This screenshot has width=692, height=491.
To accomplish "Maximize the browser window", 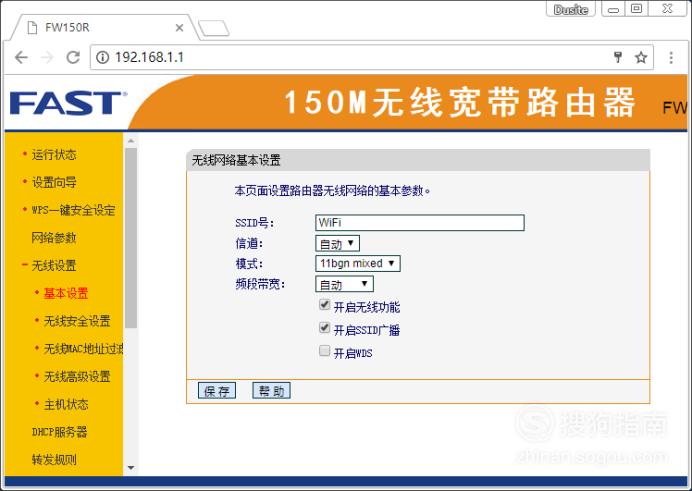I will pos(636,9).
